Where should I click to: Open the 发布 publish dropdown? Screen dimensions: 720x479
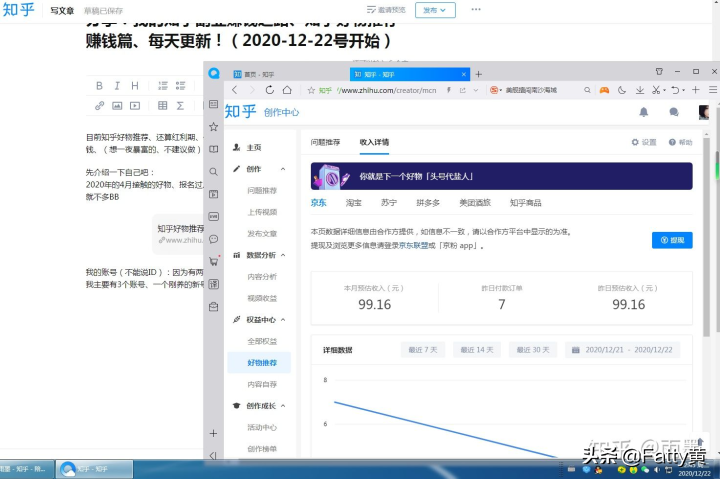[435, 10]
